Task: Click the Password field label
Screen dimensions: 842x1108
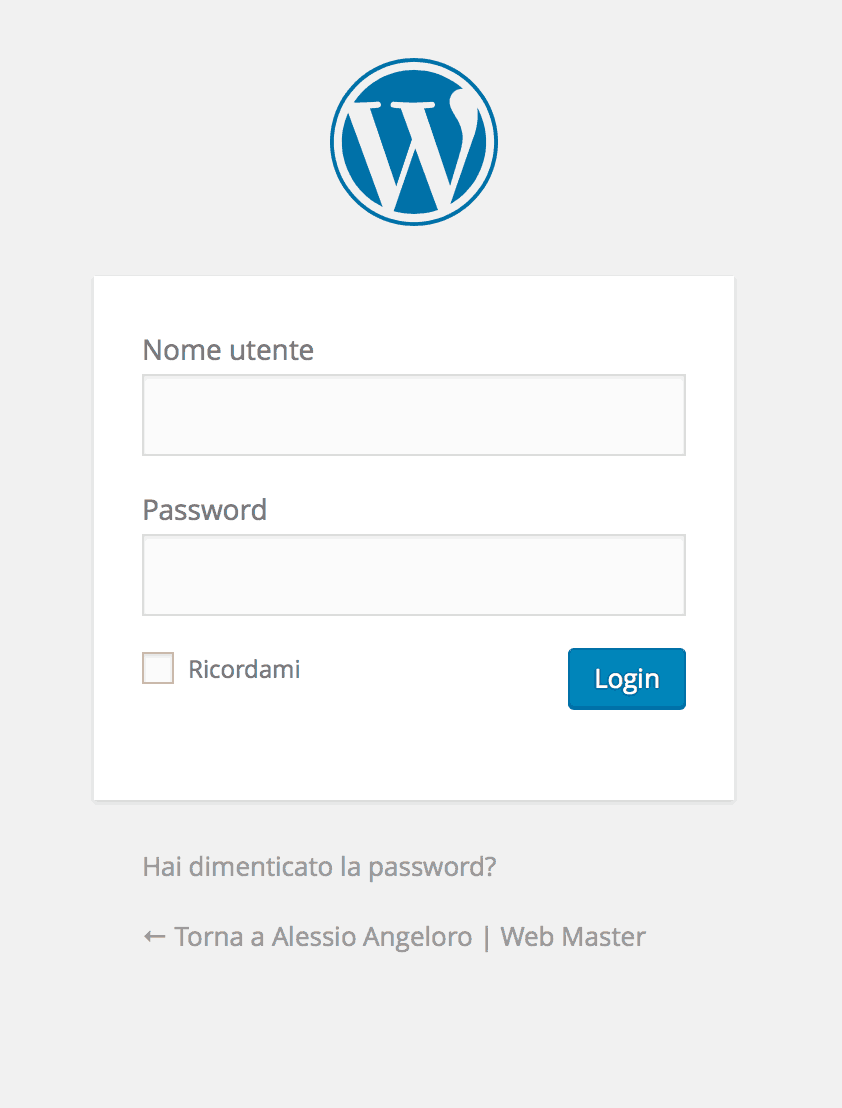Action: tap(204, 510)
